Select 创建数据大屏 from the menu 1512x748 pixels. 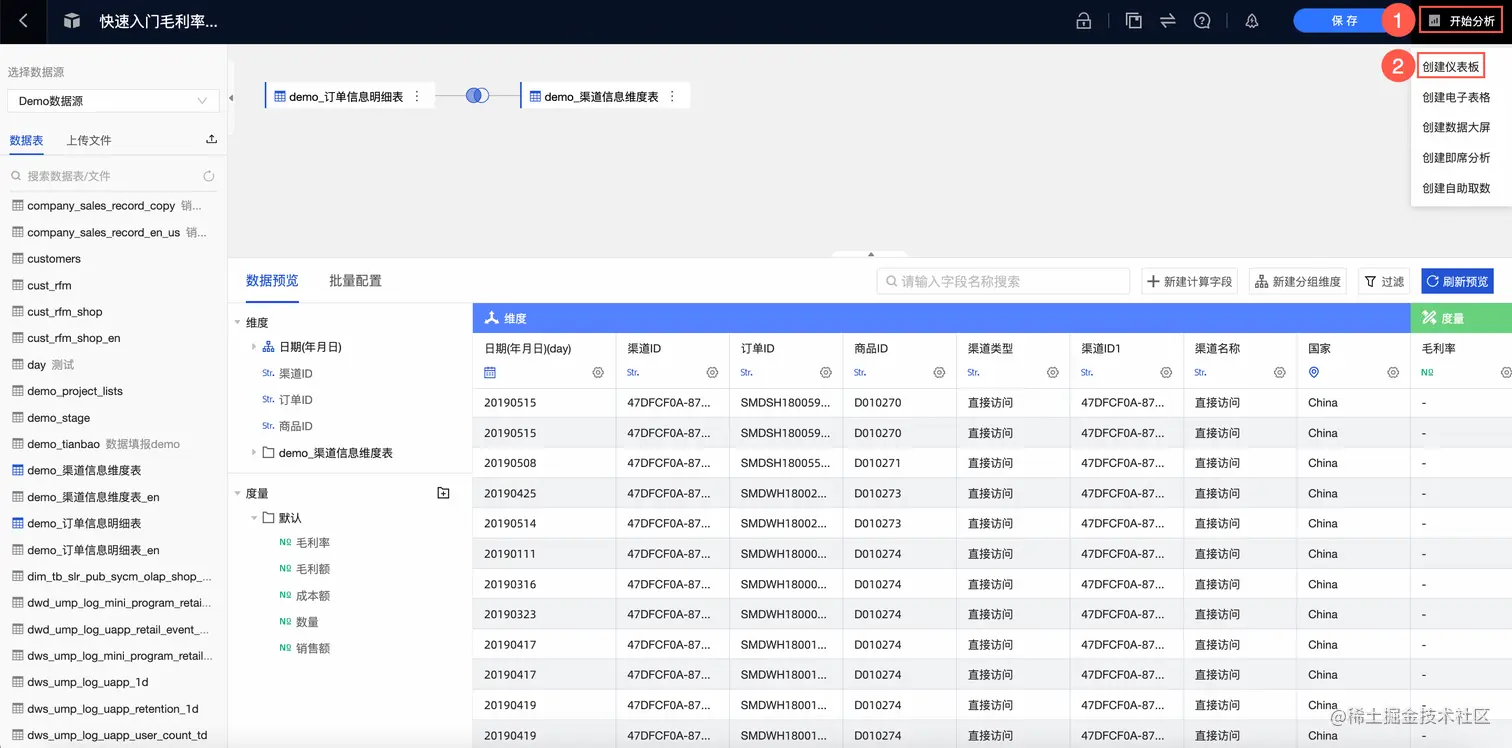(1456, 127)
